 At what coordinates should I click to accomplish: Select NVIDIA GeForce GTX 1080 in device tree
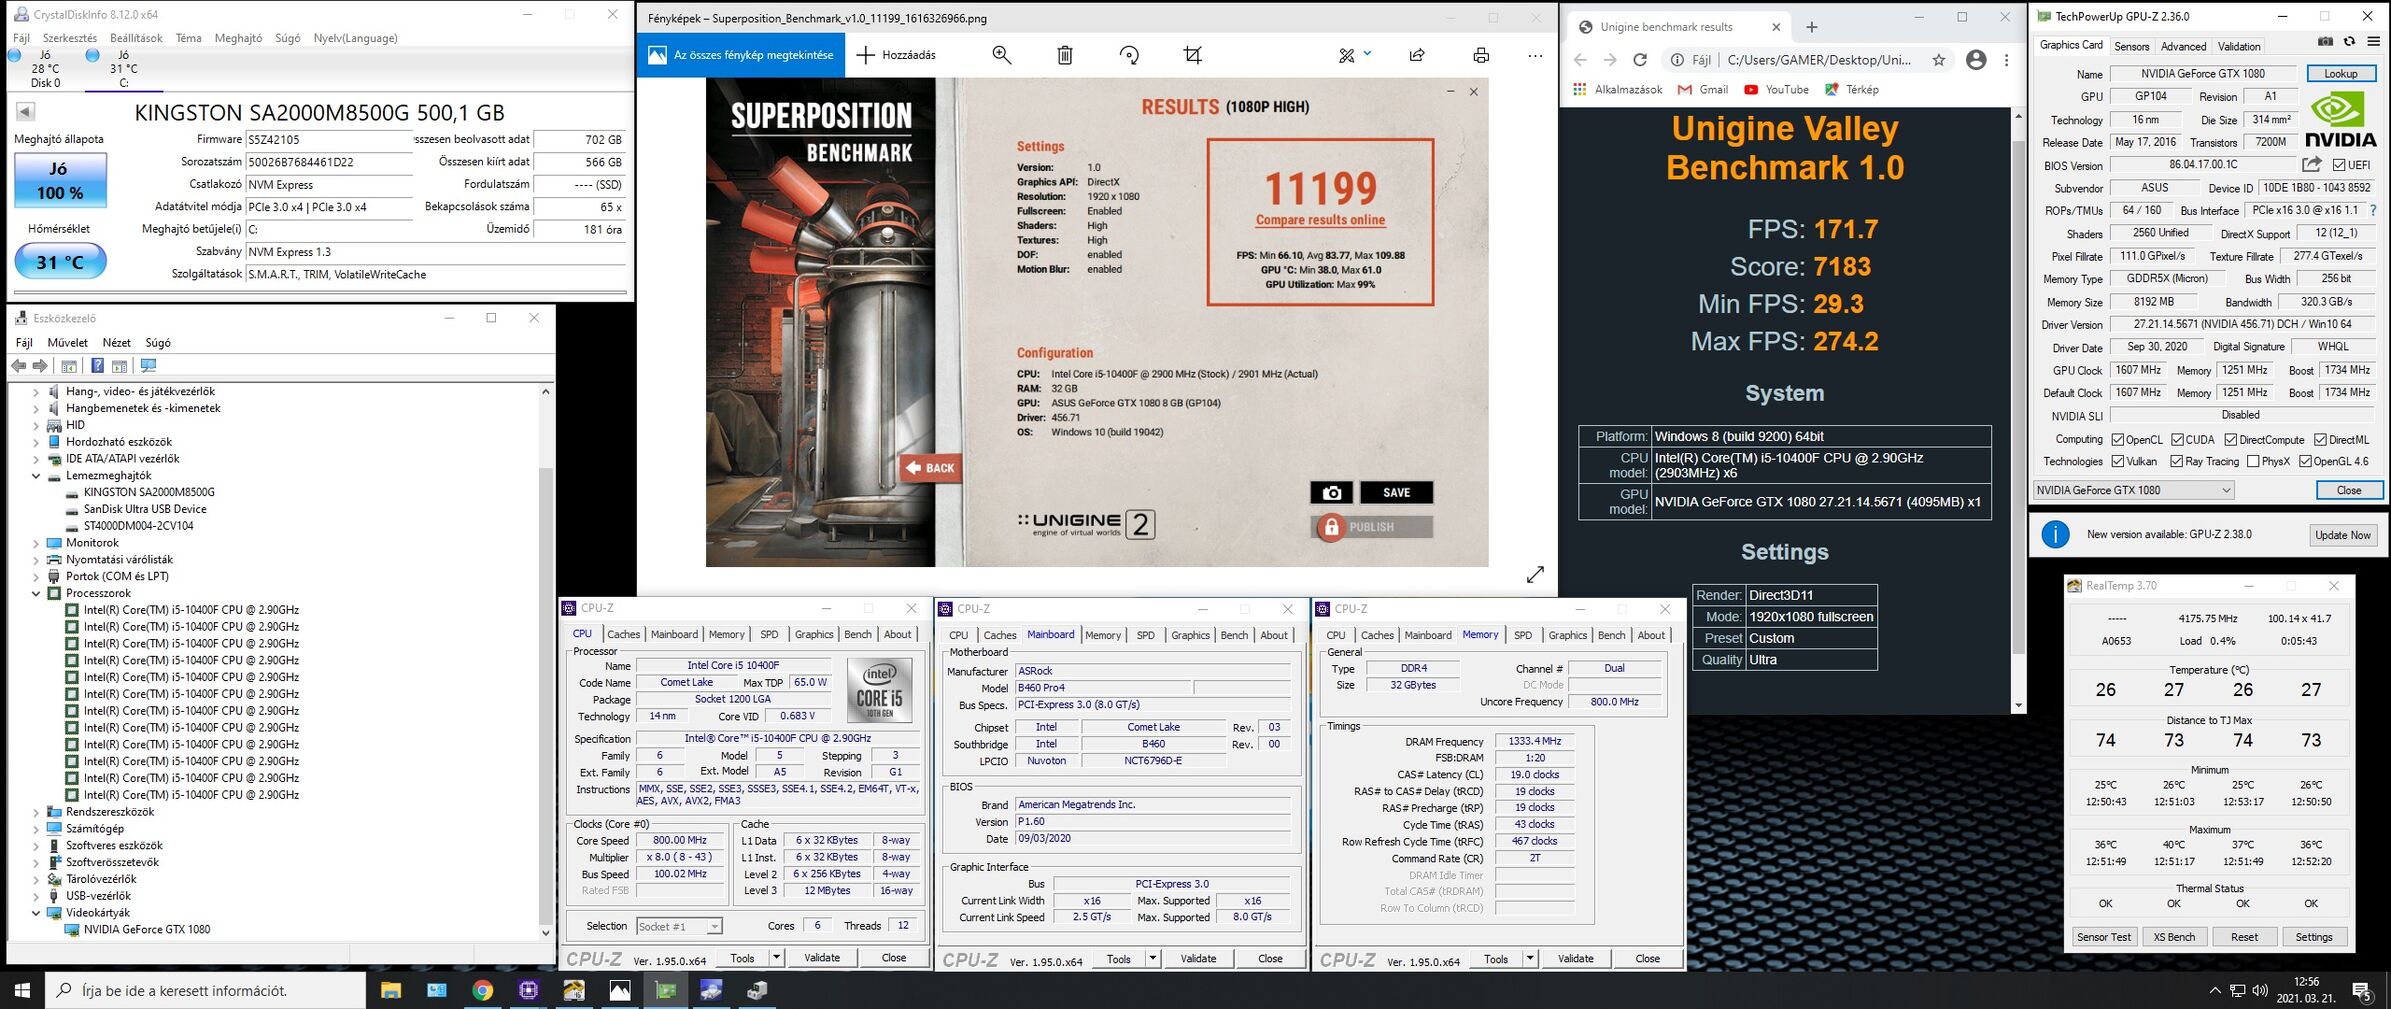point(147,930)
